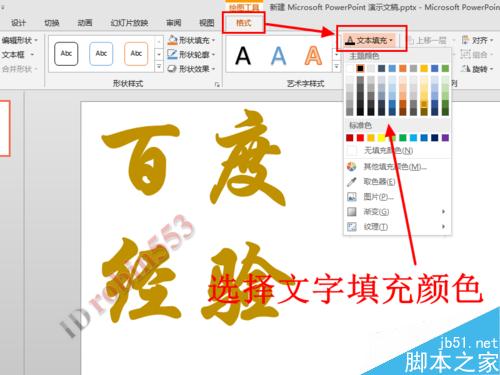Pick the green theme color swatch
This screenshot has height=375, width=500.
[x=445, y=69]
